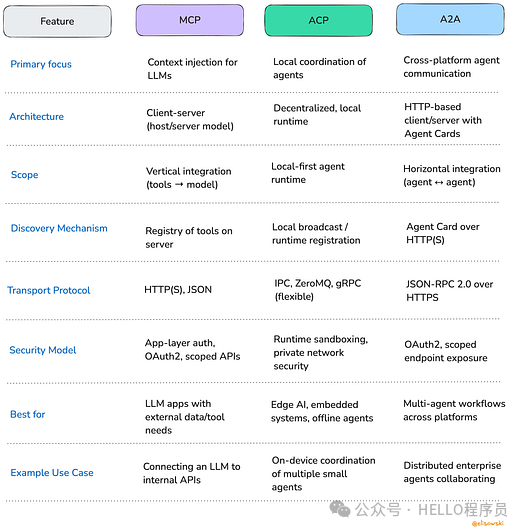
Task: Click the Primary focus row label
Action: (41, 64)
